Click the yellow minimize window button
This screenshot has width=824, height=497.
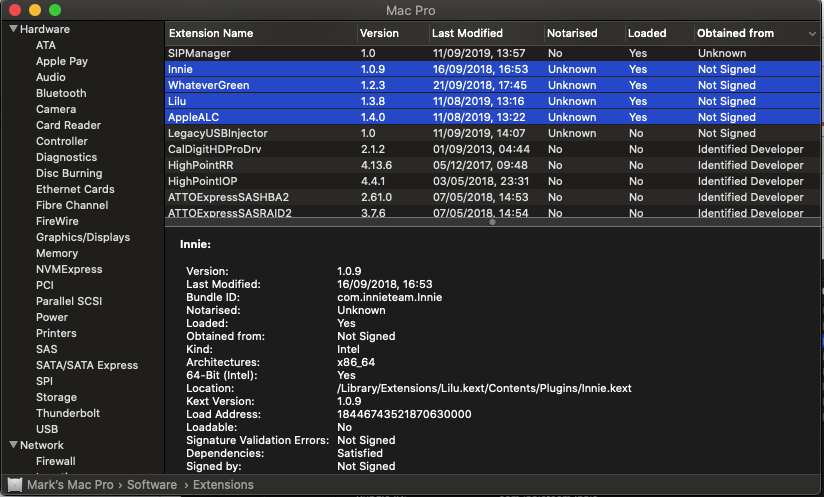[35, 10]
